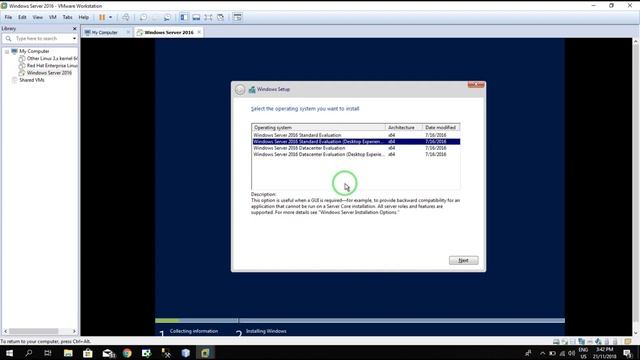Open Task View on the taskbar
This screenshot has width=640, height=360.
tap(48, 353)
